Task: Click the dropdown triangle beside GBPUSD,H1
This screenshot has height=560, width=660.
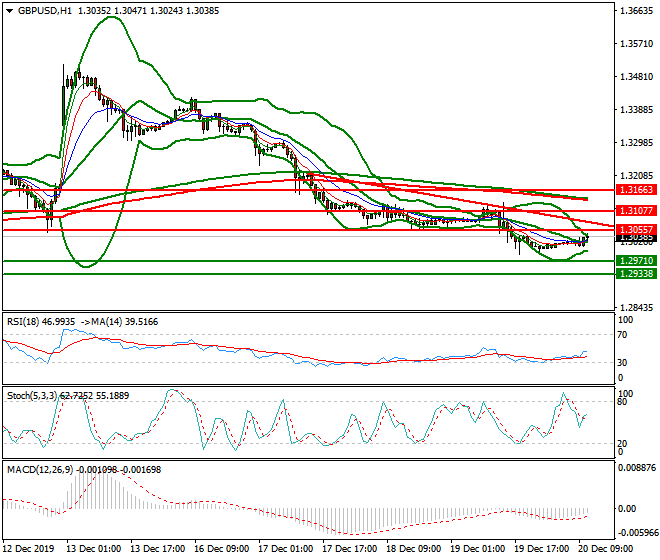Action: pos(10,10)
